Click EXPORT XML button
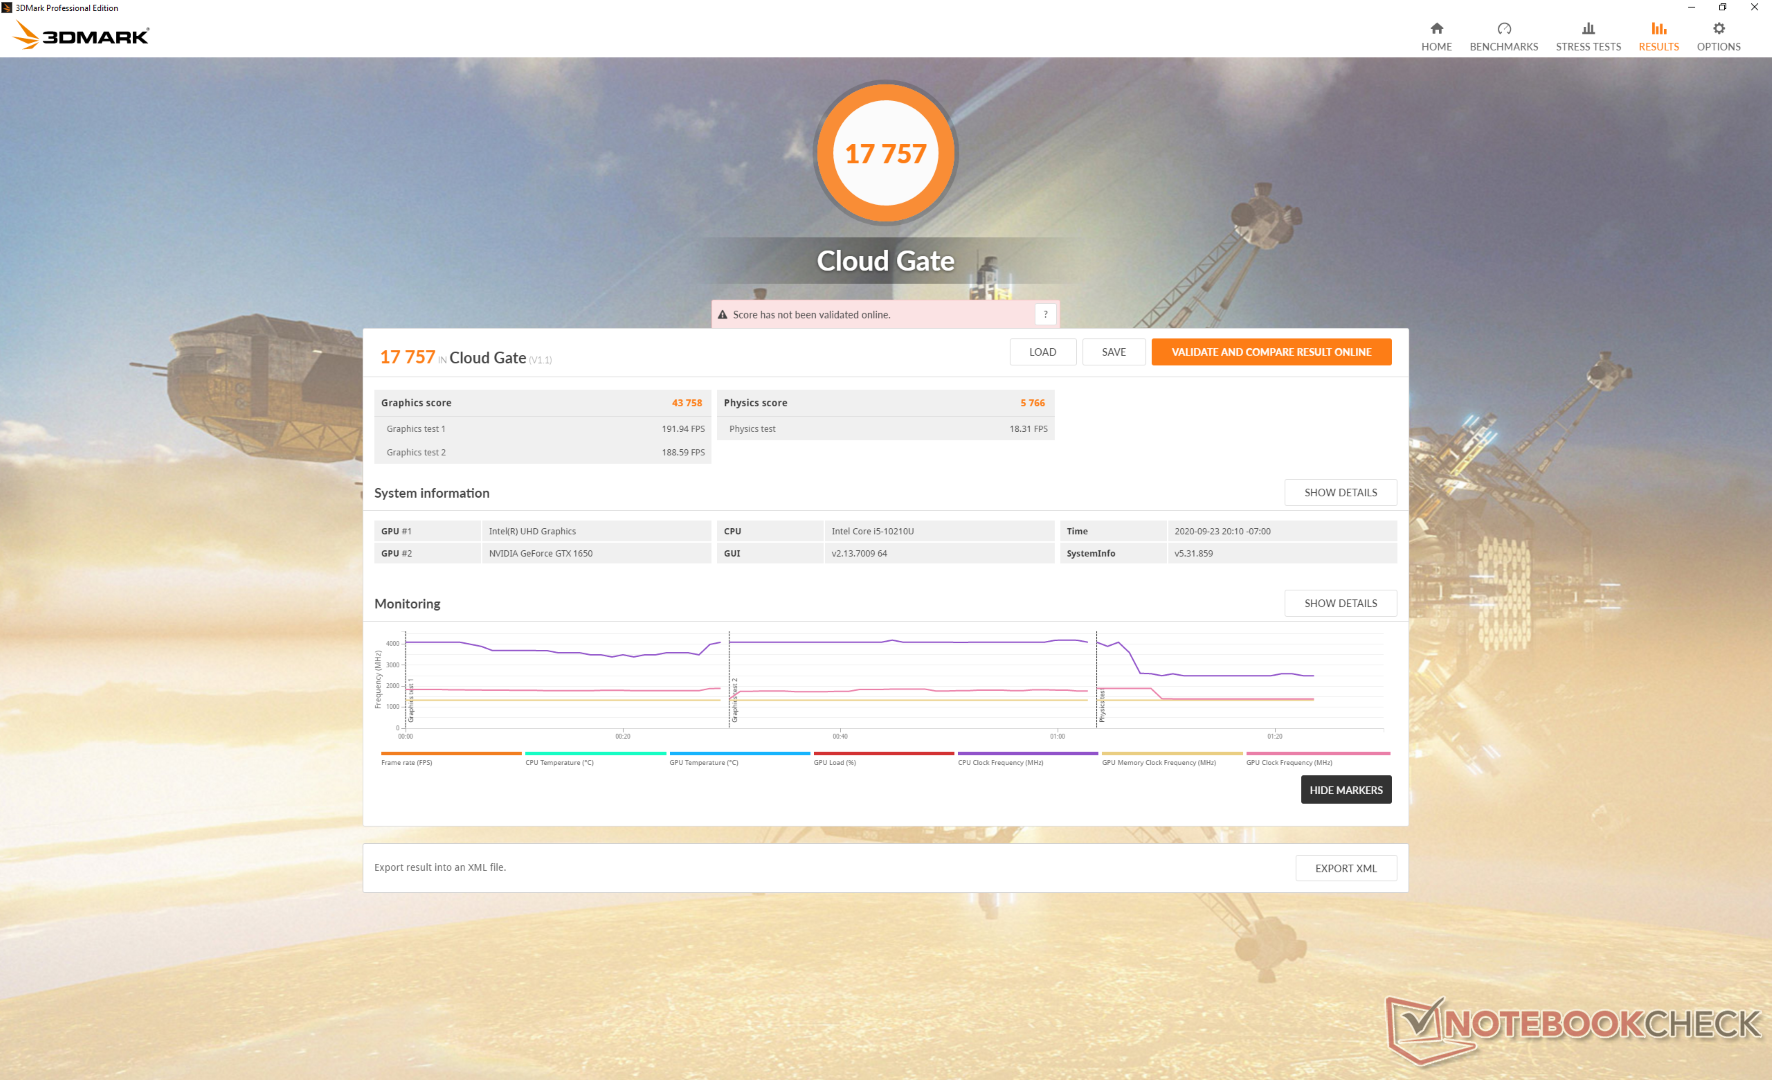Screen dimensions: 1772x1080 pos(1346,868)
